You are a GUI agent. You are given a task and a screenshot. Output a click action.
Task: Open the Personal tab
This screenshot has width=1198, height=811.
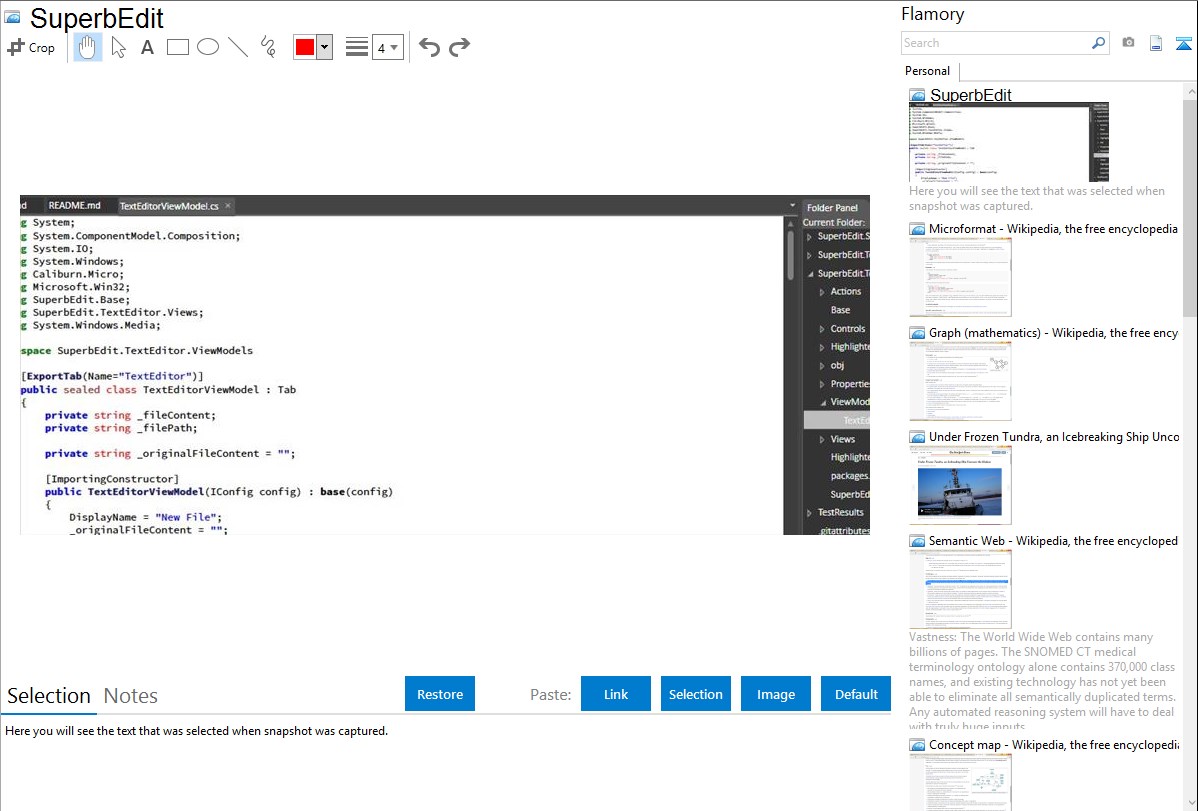pos(928,71)
